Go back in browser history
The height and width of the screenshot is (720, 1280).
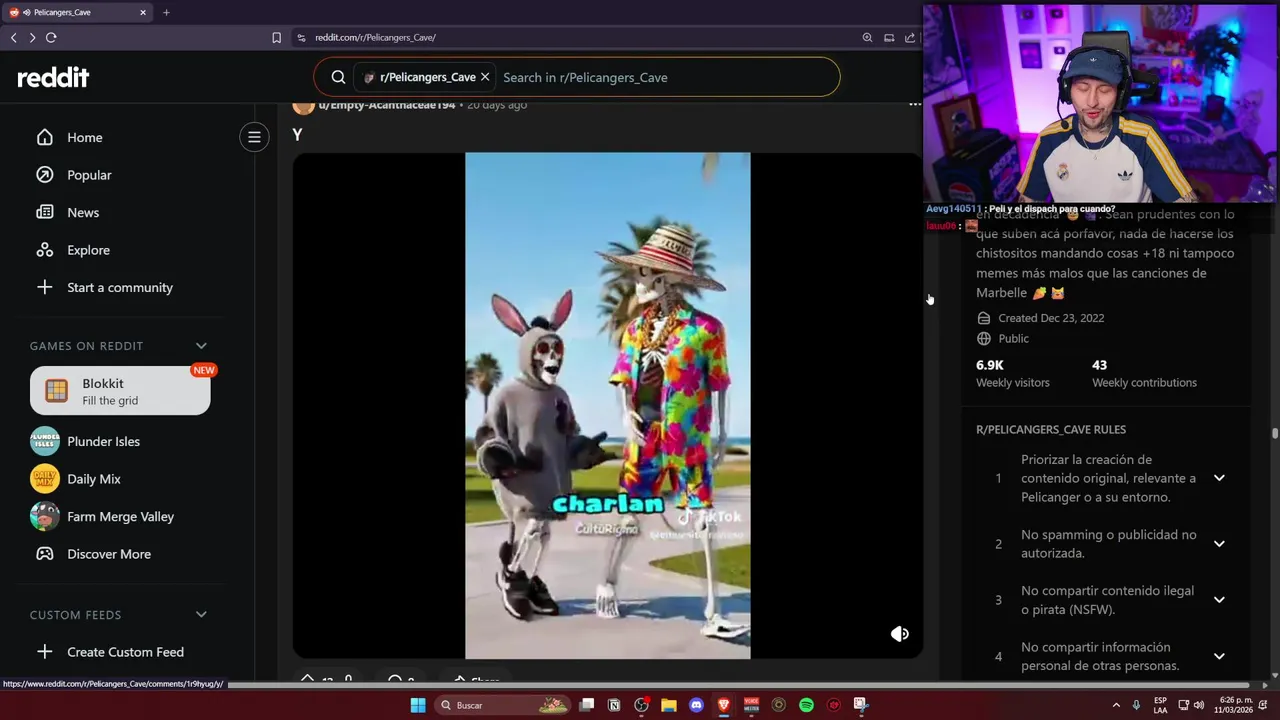coord(13,37)
